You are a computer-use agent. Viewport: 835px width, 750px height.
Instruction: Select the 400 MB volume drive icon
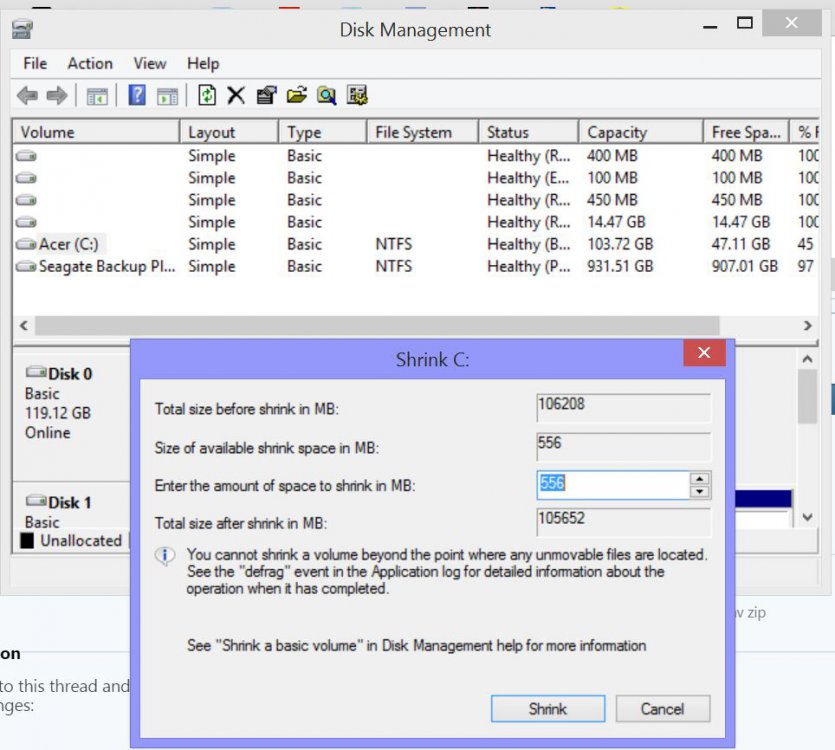(x=26, y=156)
